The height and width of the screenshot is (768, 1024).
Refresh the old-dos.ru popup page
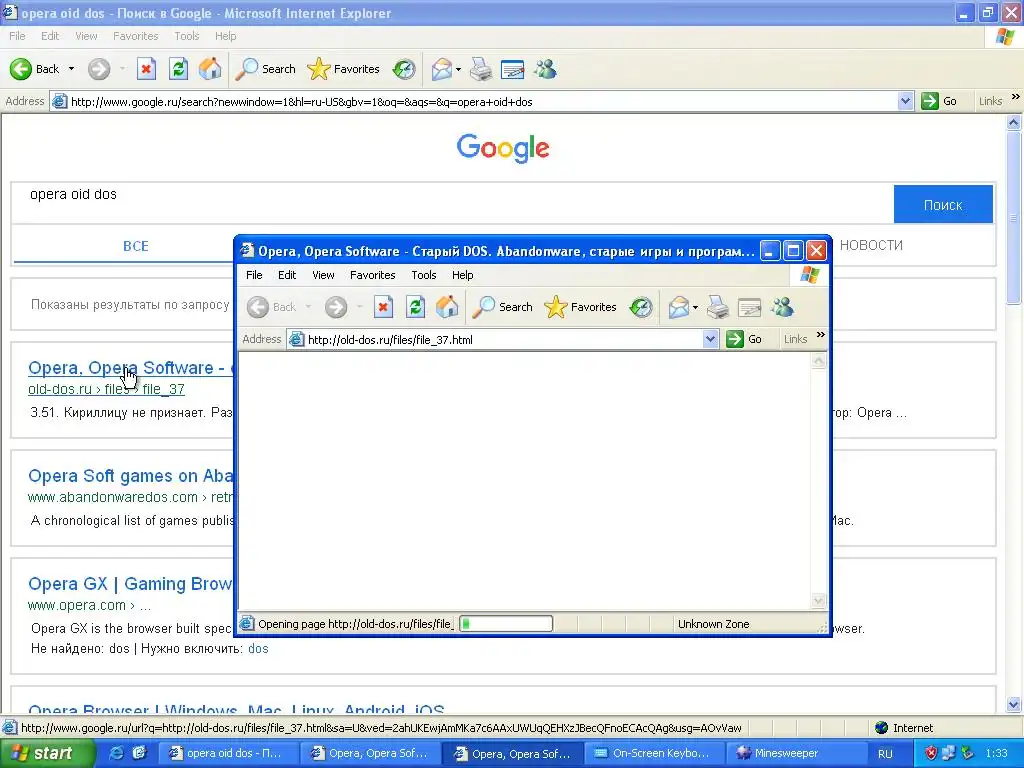click(415, 306)
